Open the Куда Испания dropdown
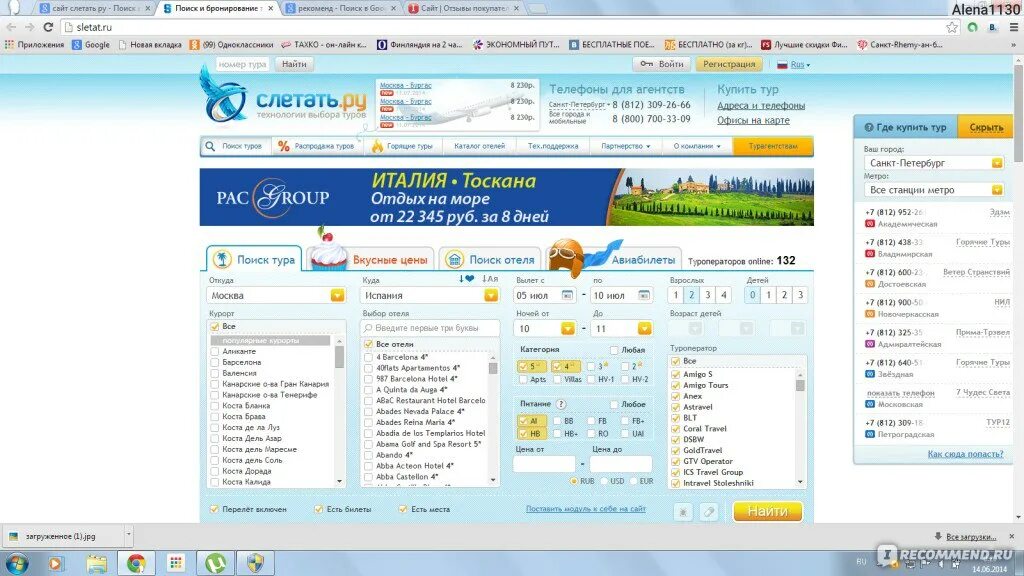Viewport: 1024px width, 576px height. coord(491,295)
